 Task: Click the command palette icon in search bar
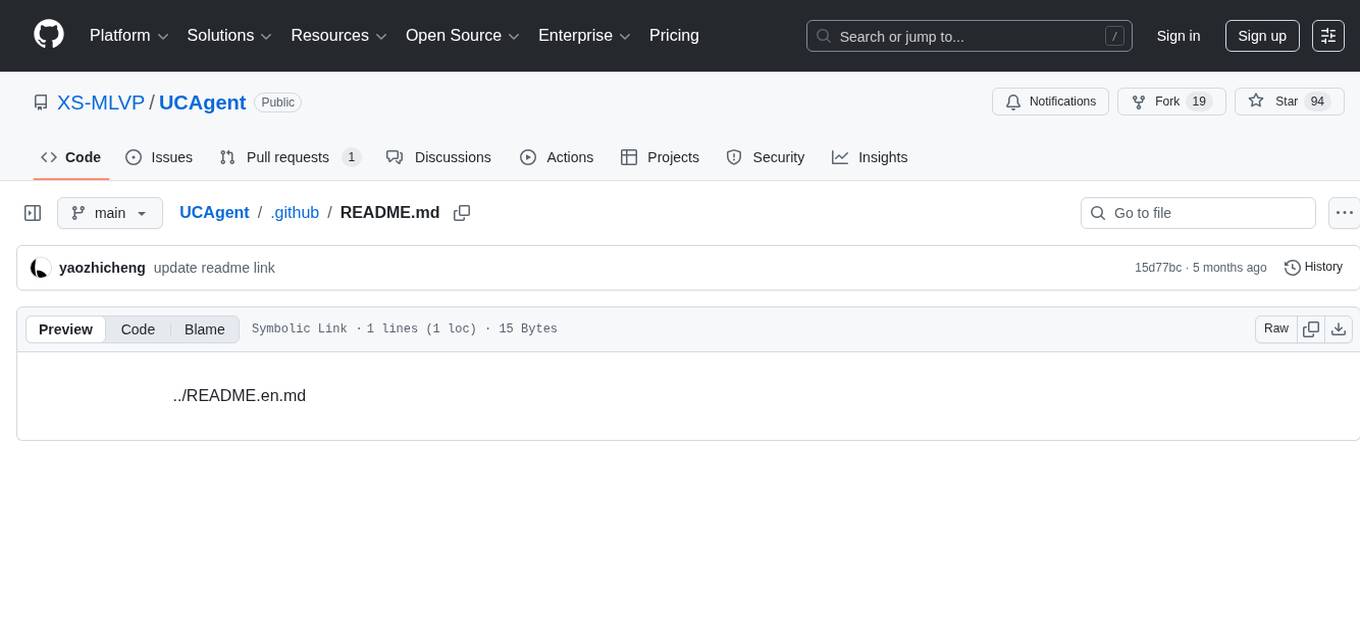1114,35
